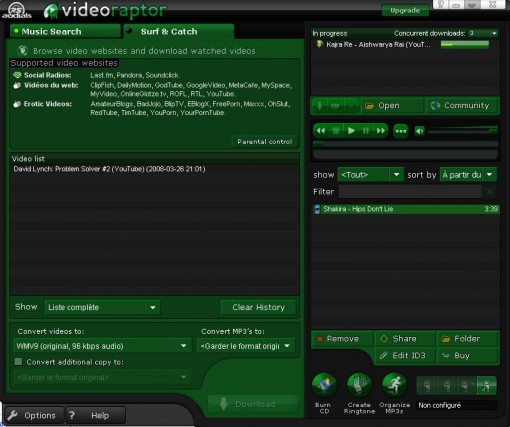Click the Download button

tap(253, 404)
